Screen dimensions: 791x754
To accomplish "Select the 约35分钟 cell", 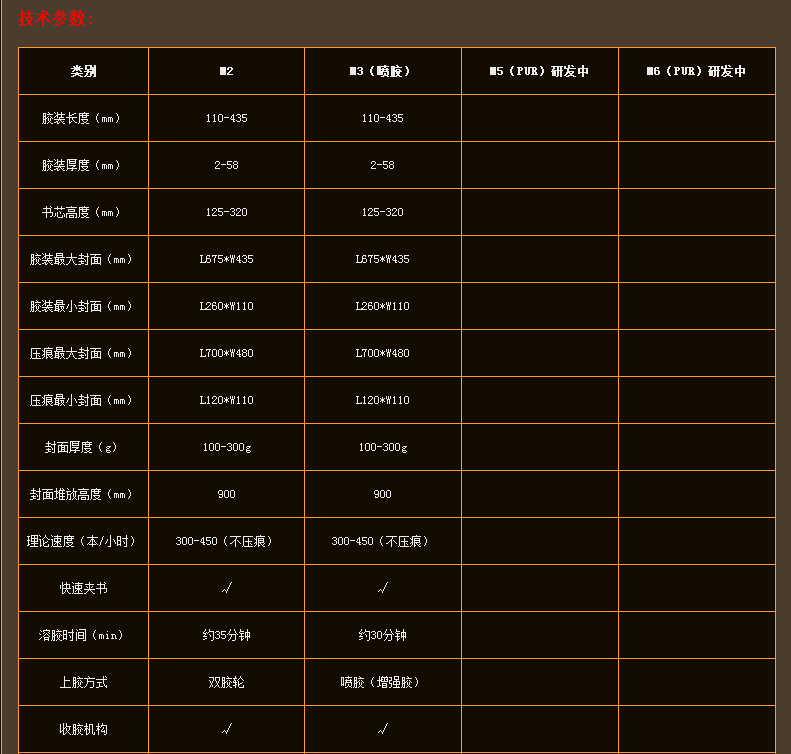I will coord(227,635).
